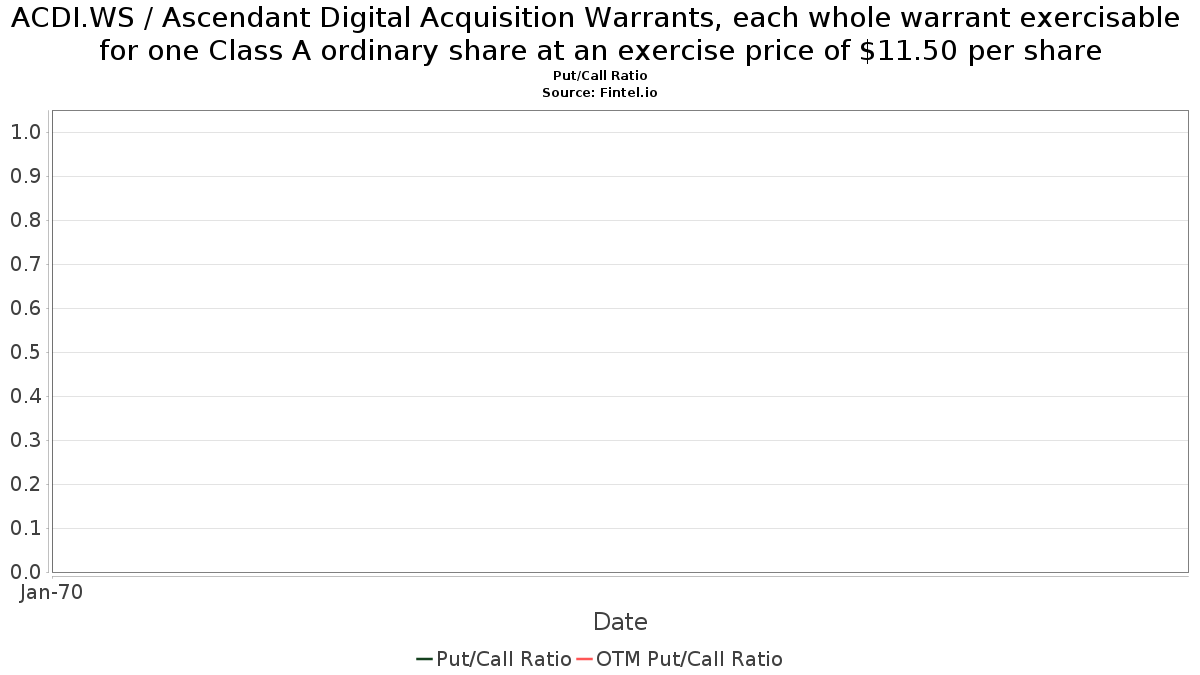1200x675 pixels.
Task: Click the red OTM Put/Call Ratio line swatch
Action: (585, 659)
